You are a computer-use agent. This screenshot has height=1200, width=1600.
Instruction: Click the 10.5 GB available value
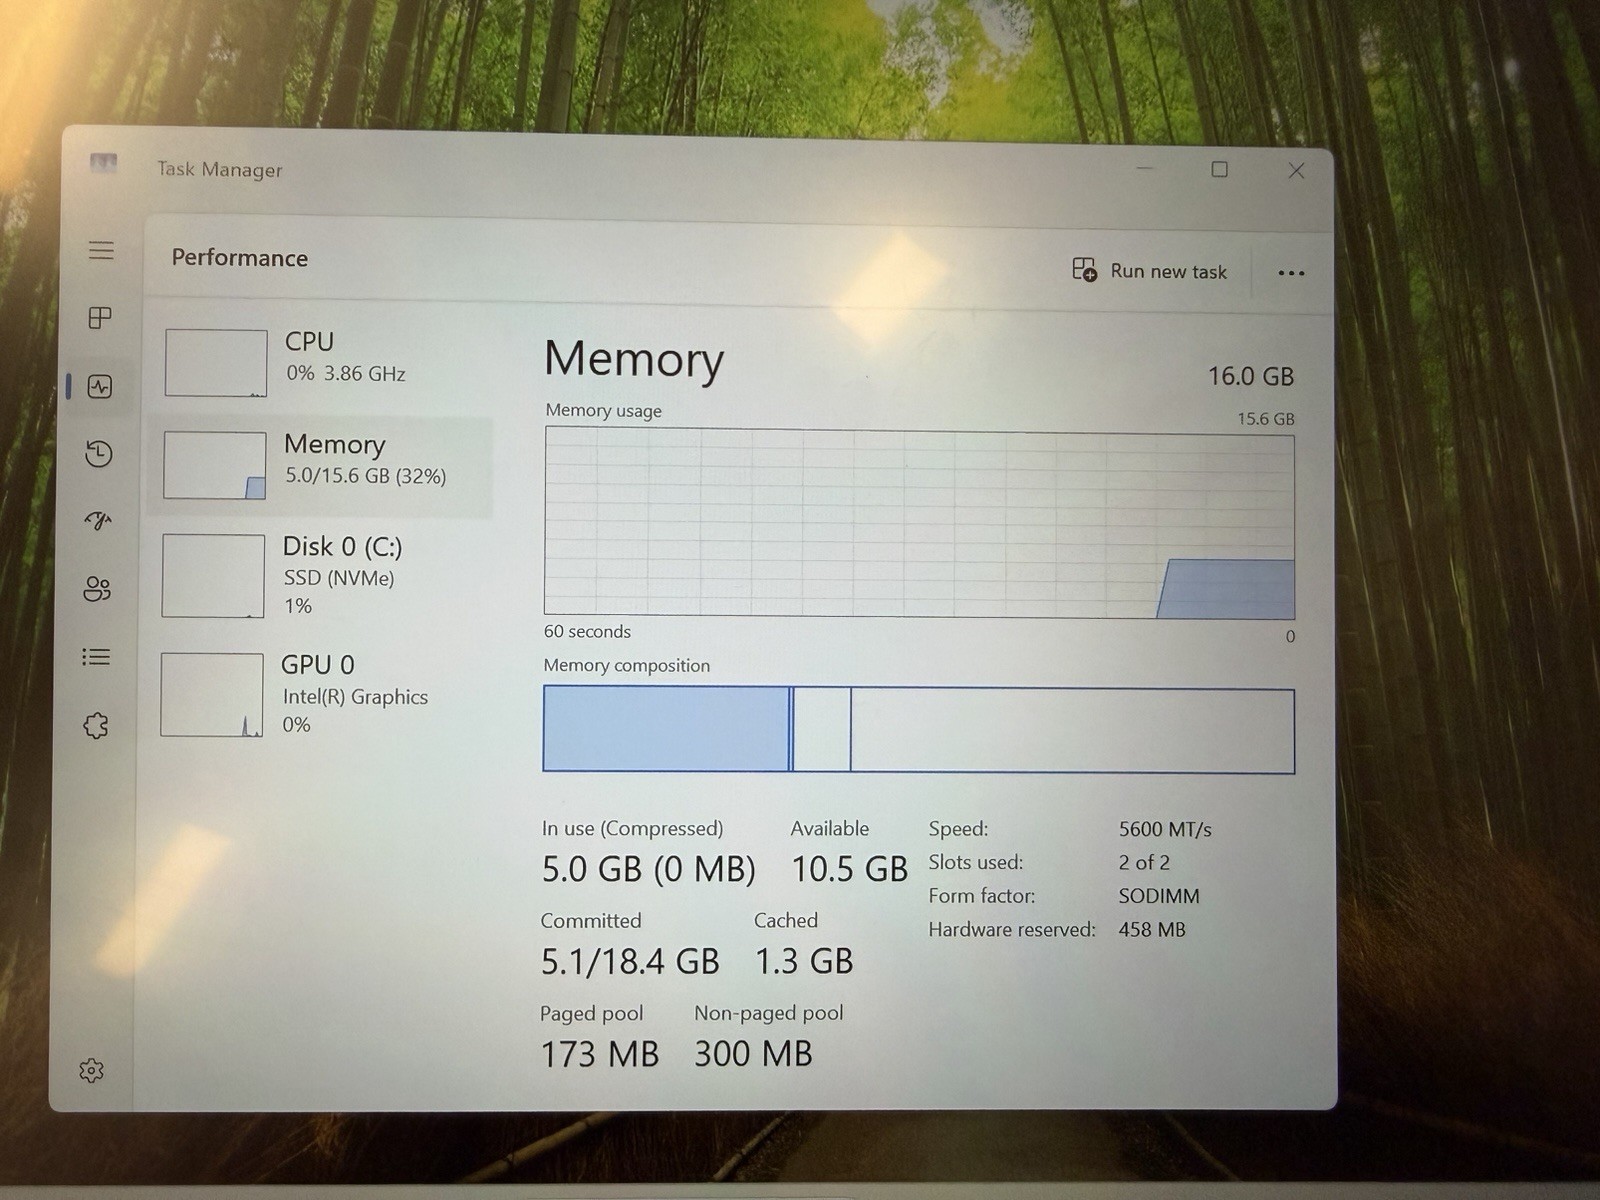point(849,869)
